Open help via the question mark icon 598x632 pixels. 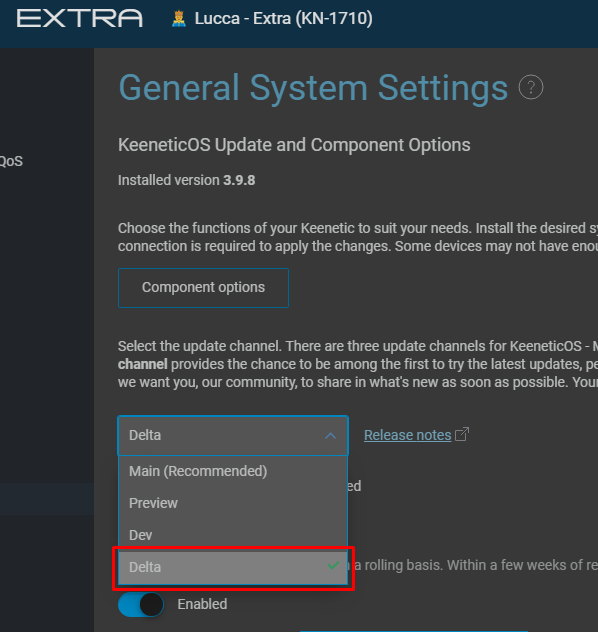(x=531, y=87)
